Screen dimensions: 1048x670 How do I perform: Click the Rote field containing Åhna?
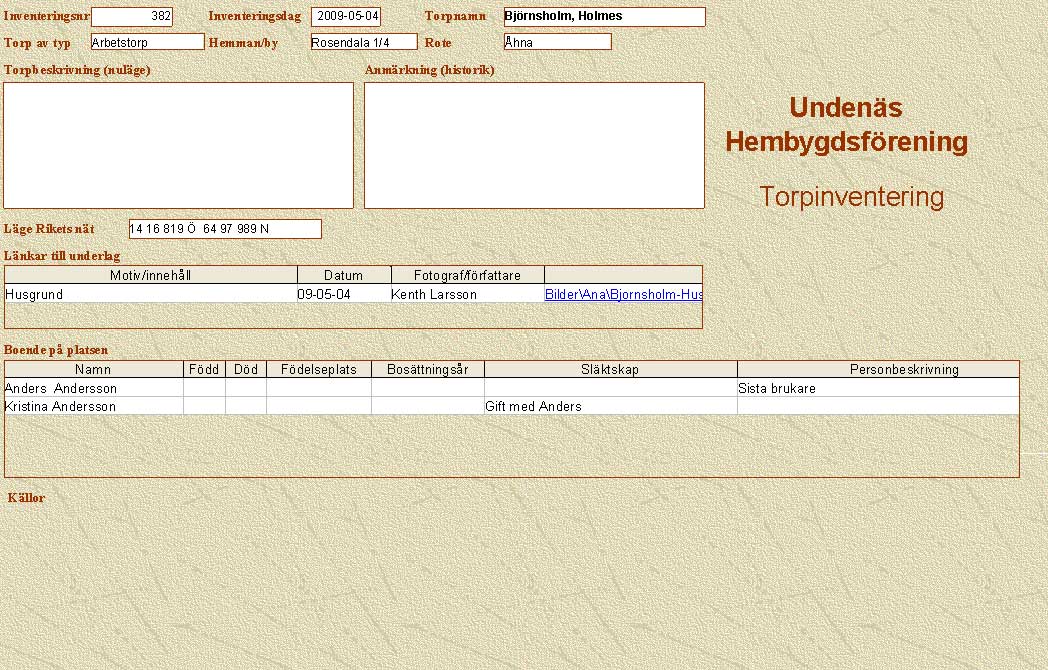[x=557, y=42]
